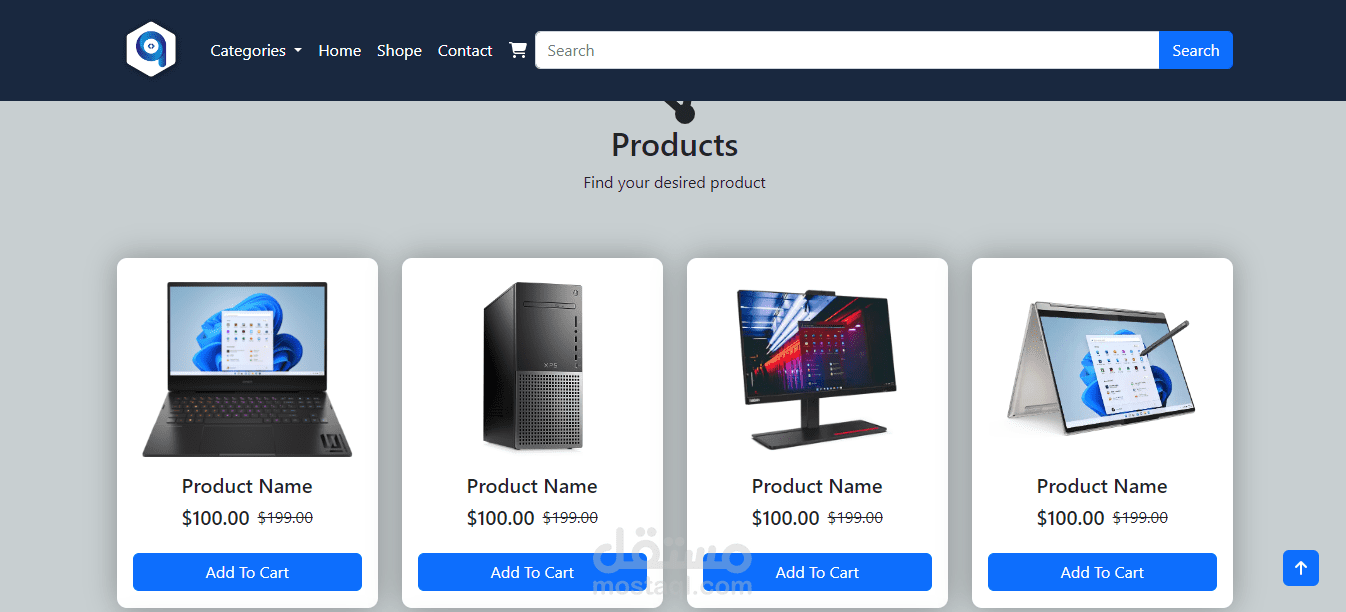Screen dimensions: 1346x612
Task: Open the Shope menu item
Action: pyautogui.click(x=399, y=50)
